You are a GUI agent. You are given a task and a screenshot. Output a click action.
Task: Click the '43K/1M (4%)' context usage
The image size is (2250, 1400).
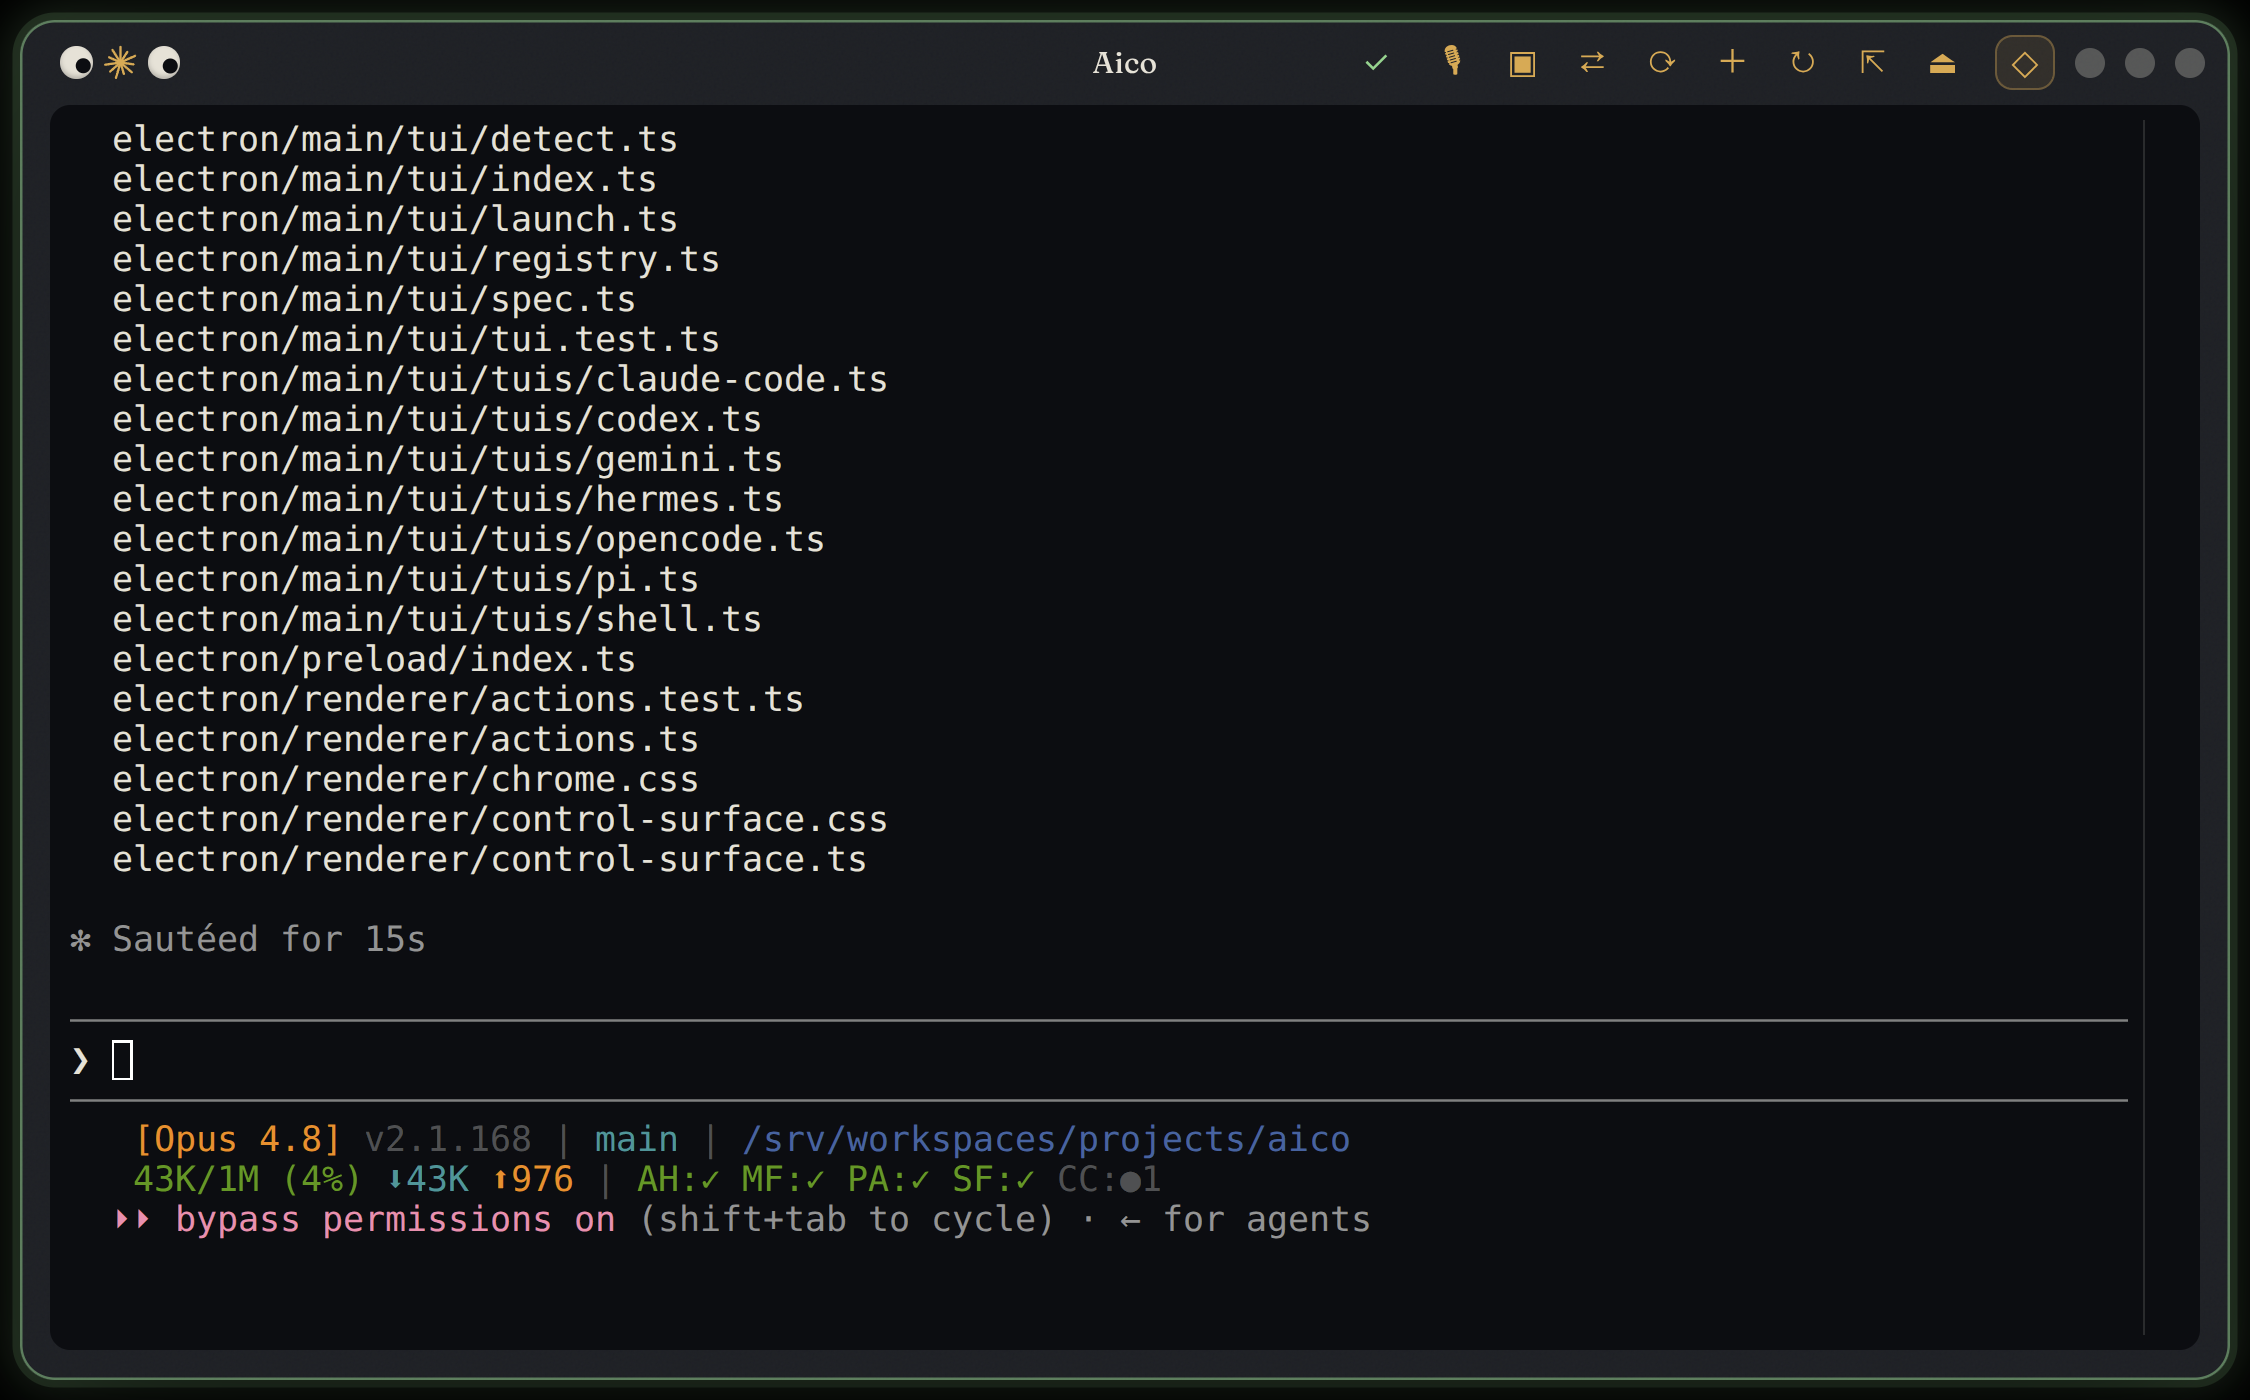click(247, 1179)
